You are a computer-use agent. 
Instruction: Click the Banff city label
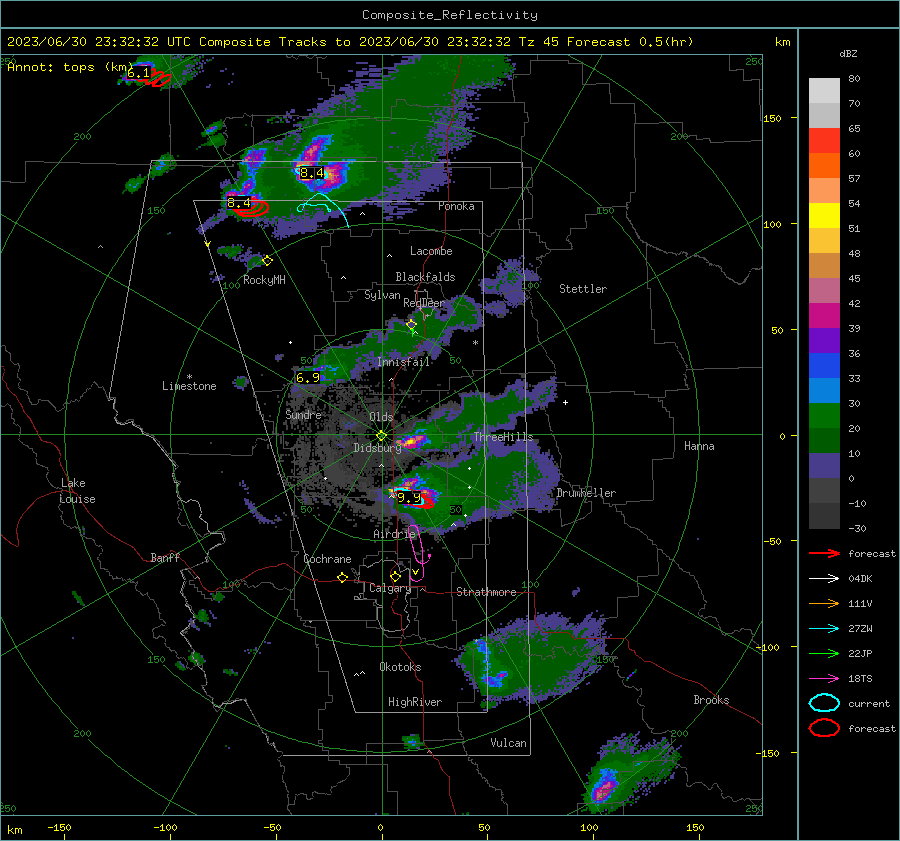click(165, 558)
